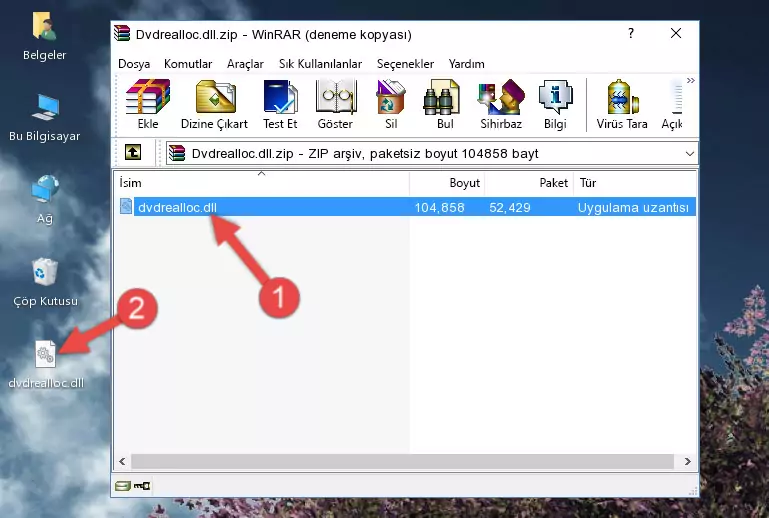Sort files by Paket column header
Image resolution: width=769 pixels, height=518 pixels.
529,183
